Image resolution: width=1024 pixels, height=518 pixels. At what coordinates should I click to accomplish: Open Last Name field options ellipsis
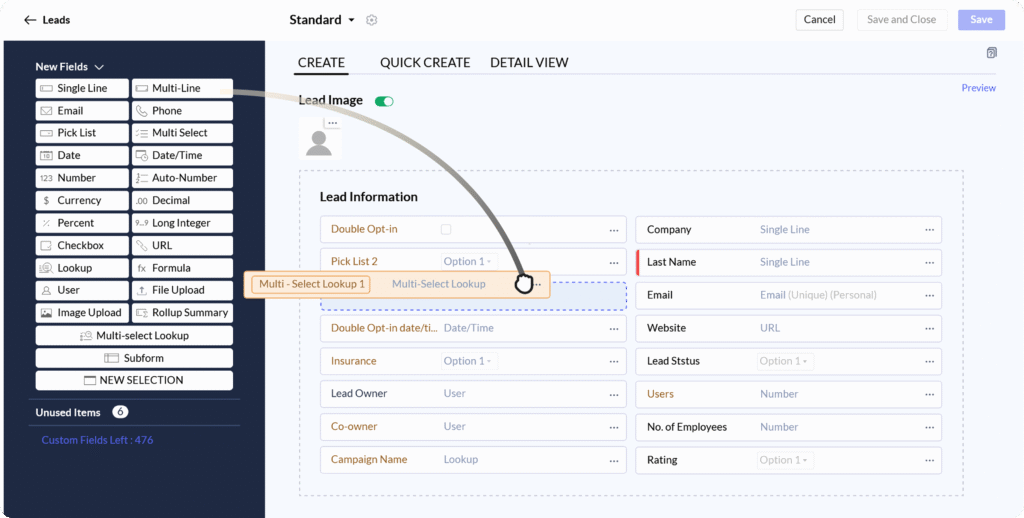[929, 263]
